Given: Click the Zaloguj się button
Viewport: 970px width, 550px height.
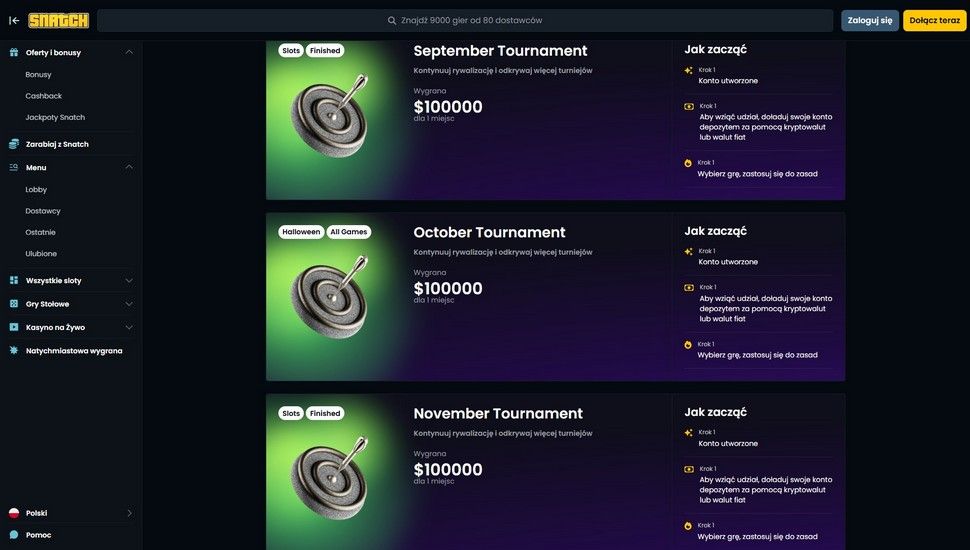Looking at the screenshot, I should [x=870, y=20].
